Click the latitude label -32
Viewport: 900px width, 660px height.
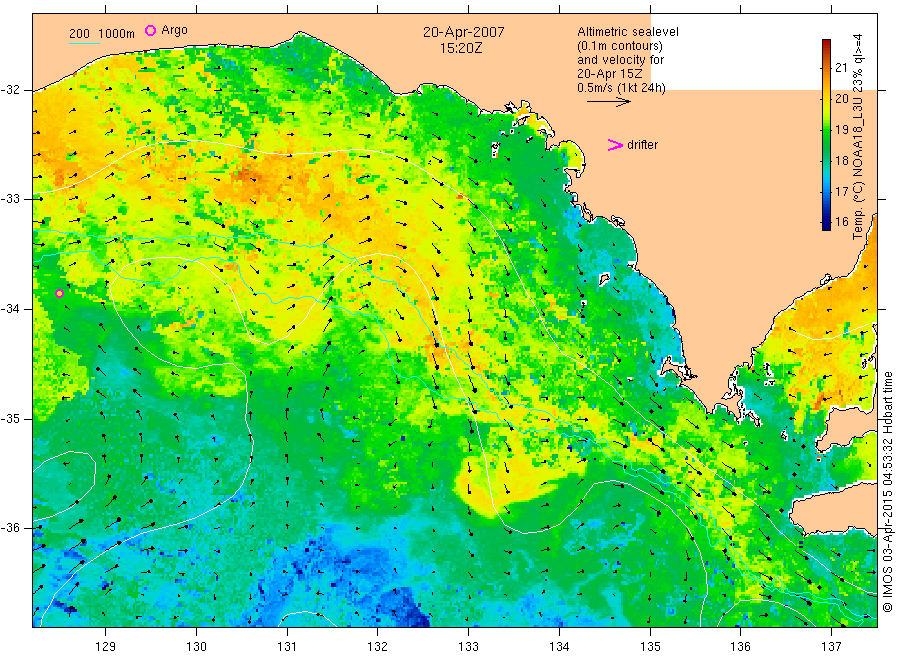10,90
